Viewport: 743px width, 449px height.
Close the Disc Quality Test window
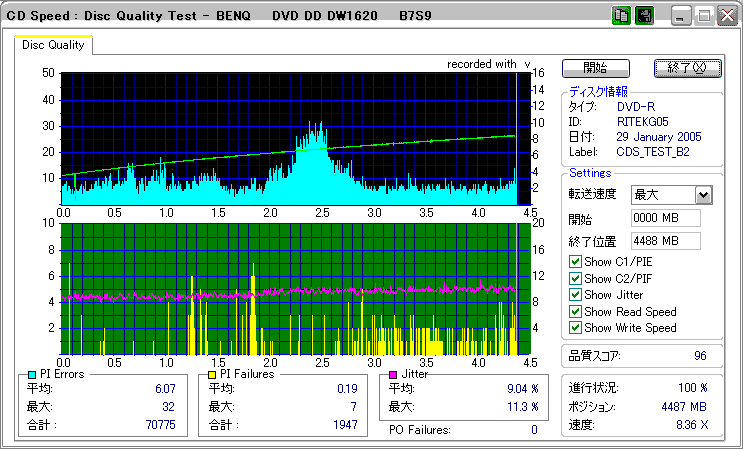(x=725, y=16)
